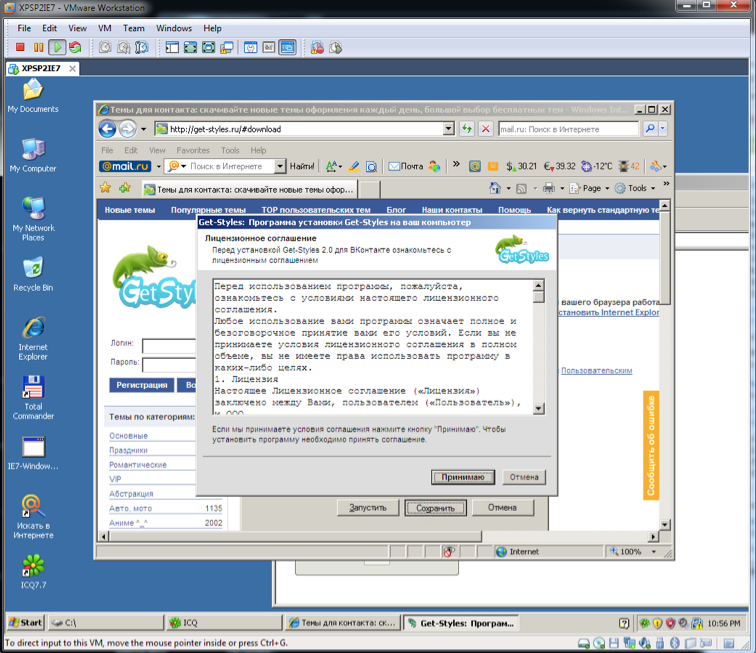Viewport: 756px width, 653px height.
Task: Suspend the VM with the orange pause icon
Action: (x=39, y=47)
